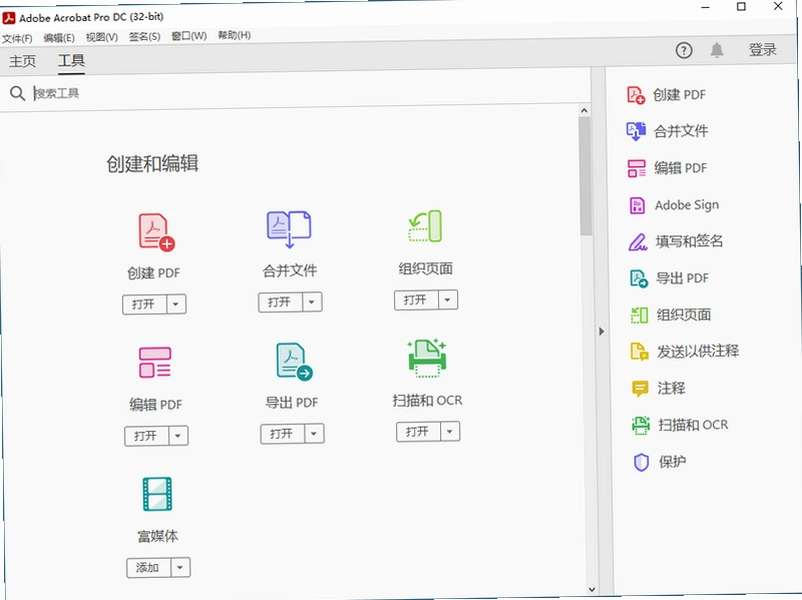Viewport: 802px width, 600px height.
Task: Click the 导出 PDF icon in main panel
Action: [294, 361]
